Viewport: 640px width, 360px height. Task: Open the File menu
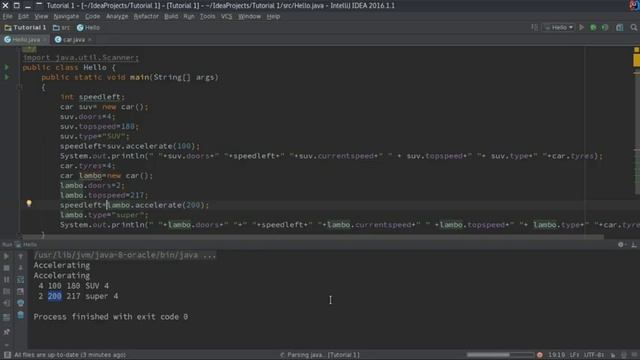pos(7,16)
